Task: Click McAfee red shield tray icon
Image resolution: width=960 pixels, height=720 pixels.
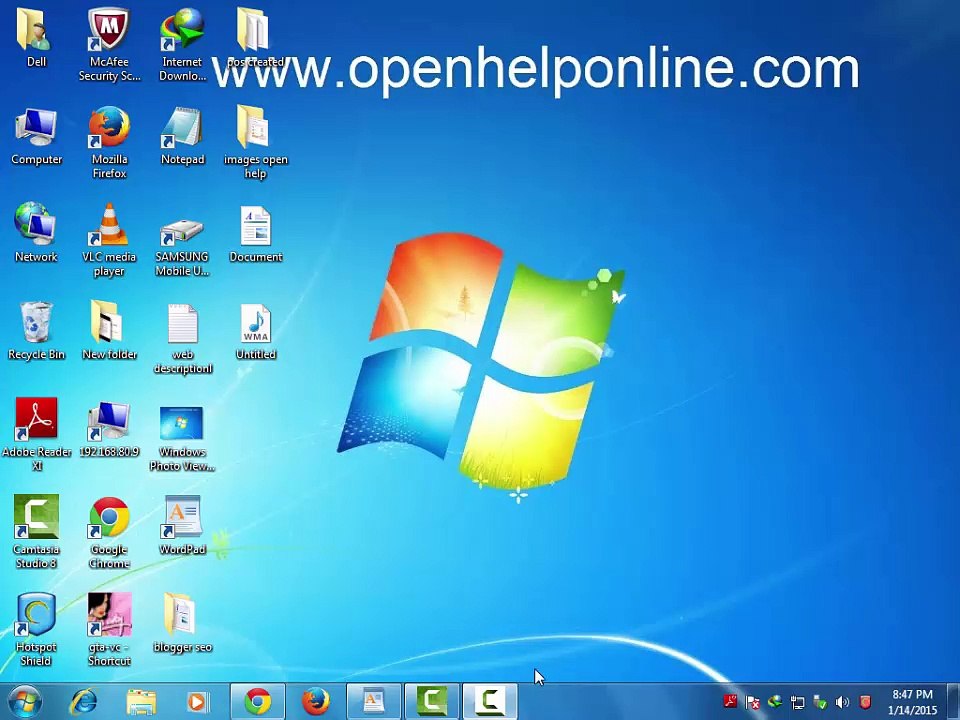Action: [x=865, y=702]
